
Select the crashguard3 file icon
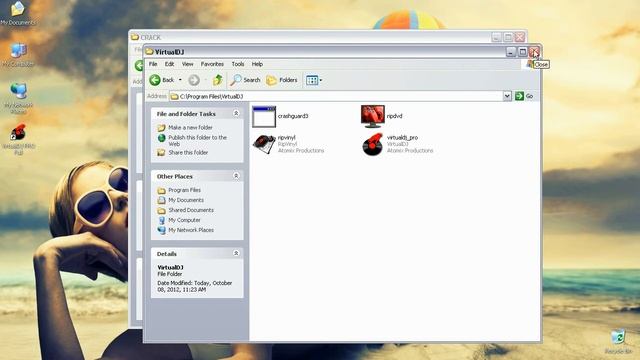click(264, 117)
